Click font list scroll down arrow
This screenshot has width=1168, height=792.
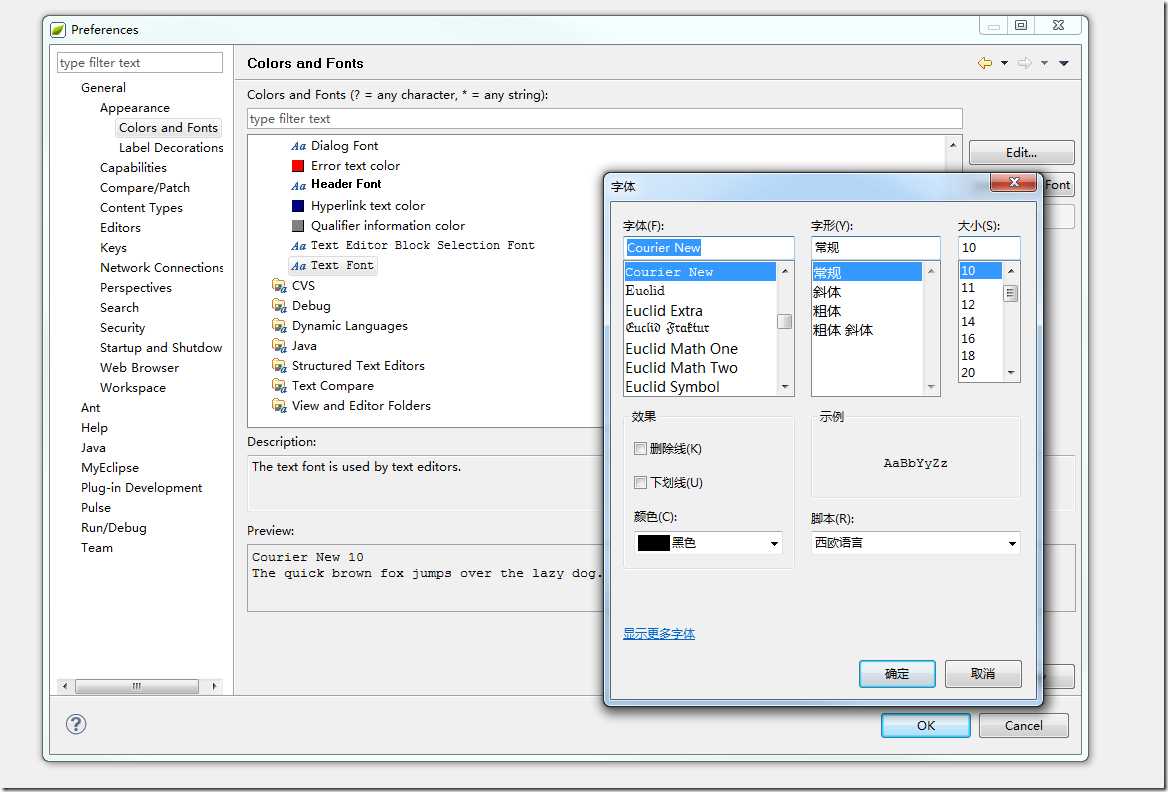(785, 387)
